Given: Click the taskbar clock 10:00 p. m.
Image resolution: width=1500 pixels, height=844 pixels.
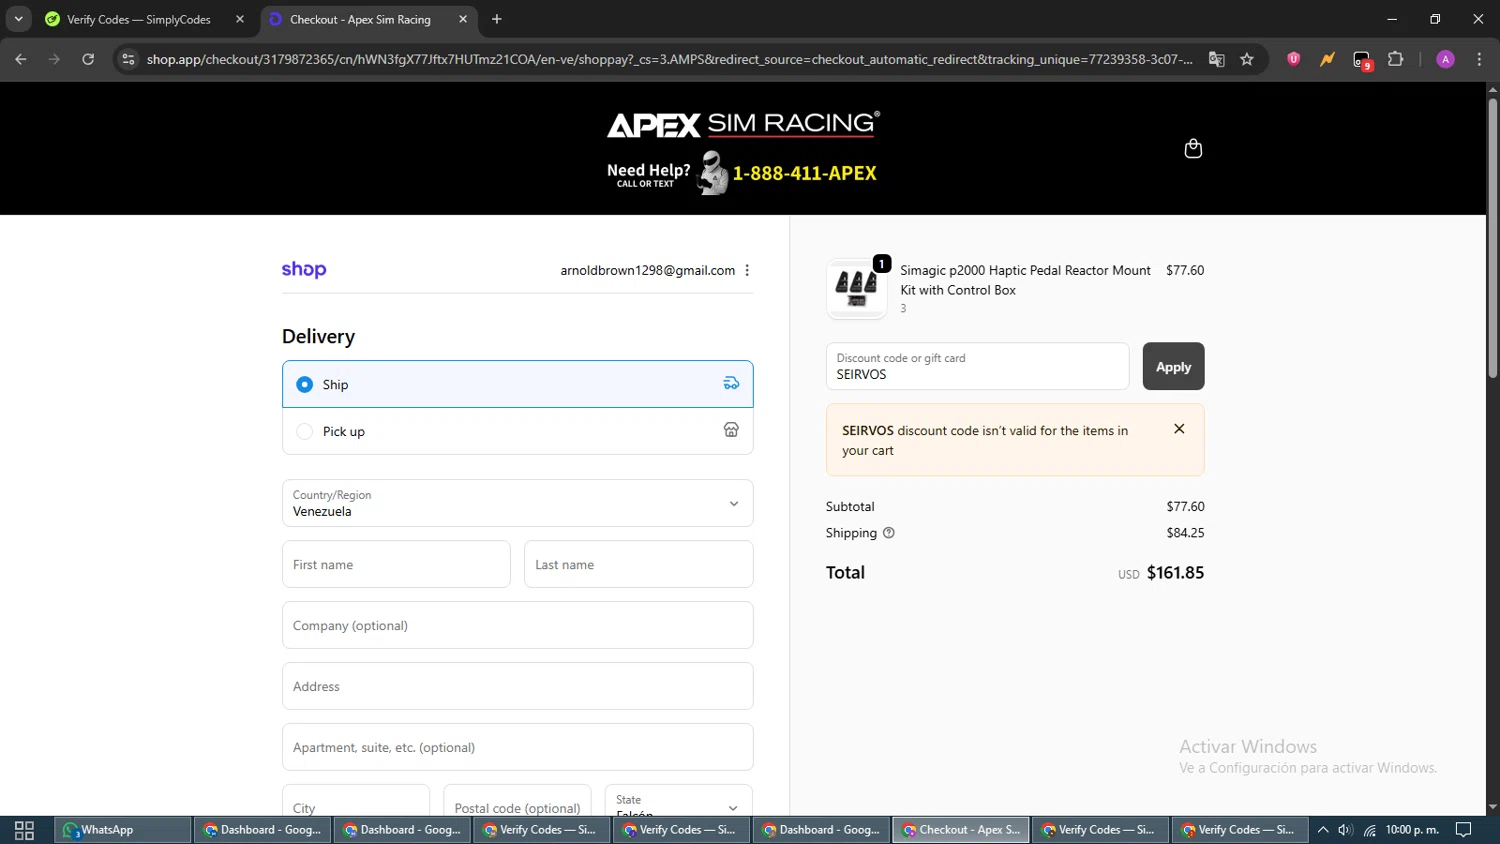Looking at the screenshot, I should pyautogui.click(x=1412, y=830).
